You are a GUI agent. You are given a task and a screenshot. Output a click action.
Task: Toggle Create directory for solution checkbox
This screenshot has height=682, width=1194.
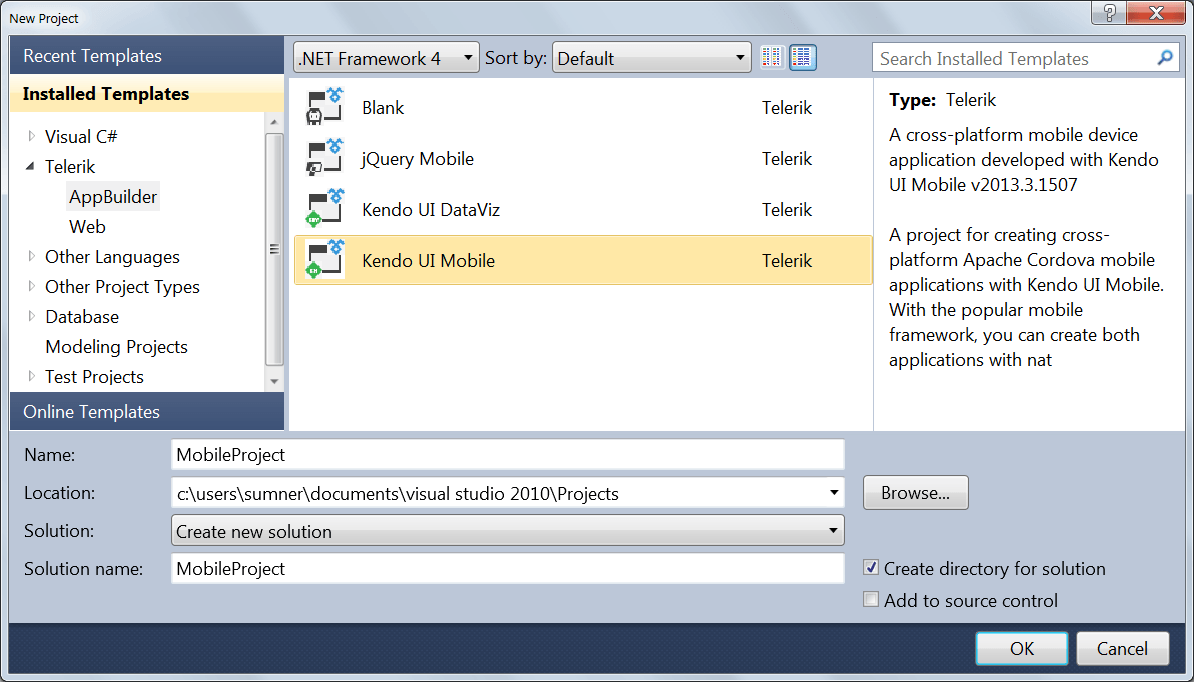pyautogui.click(x=871, y=568)
